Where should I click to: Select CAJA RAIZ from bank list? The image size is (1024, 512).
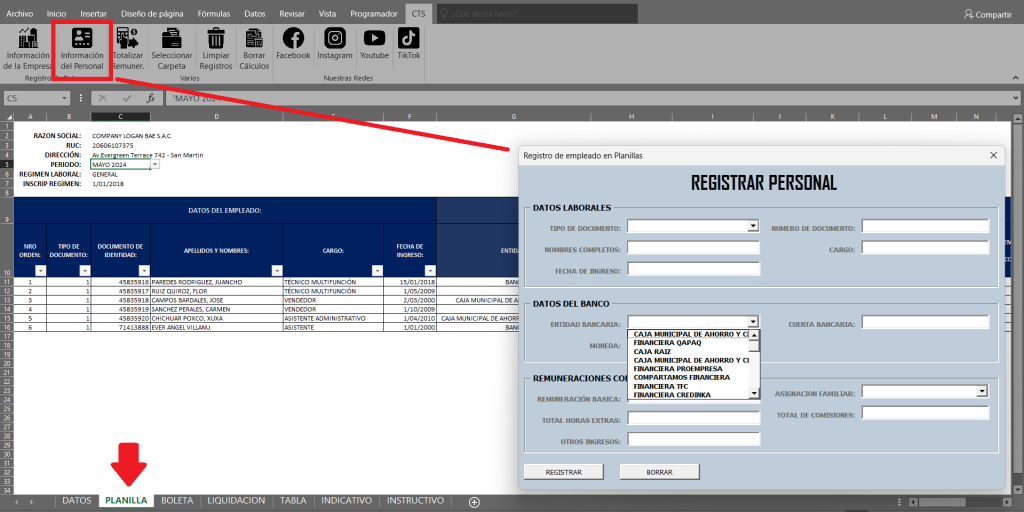652,351
